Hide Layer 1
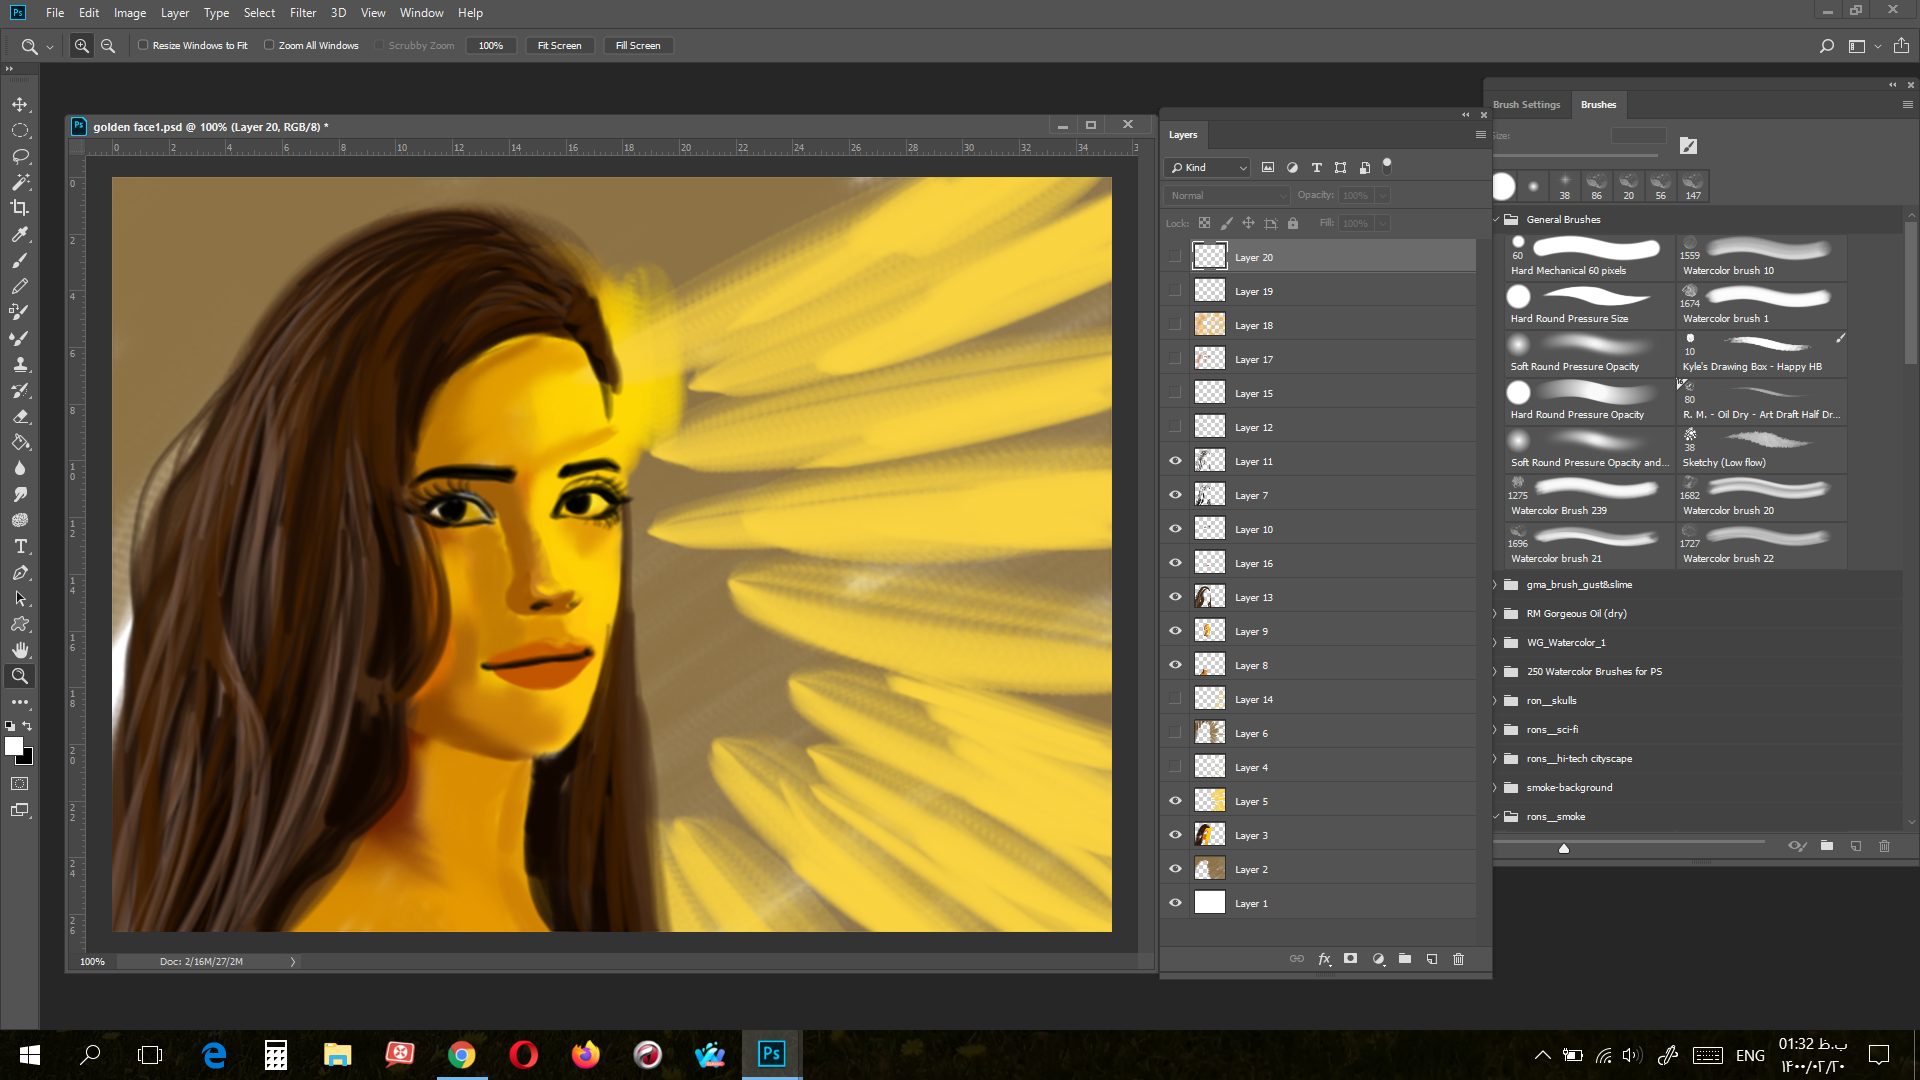1920x1080 pixels. tap(1175, 903)
